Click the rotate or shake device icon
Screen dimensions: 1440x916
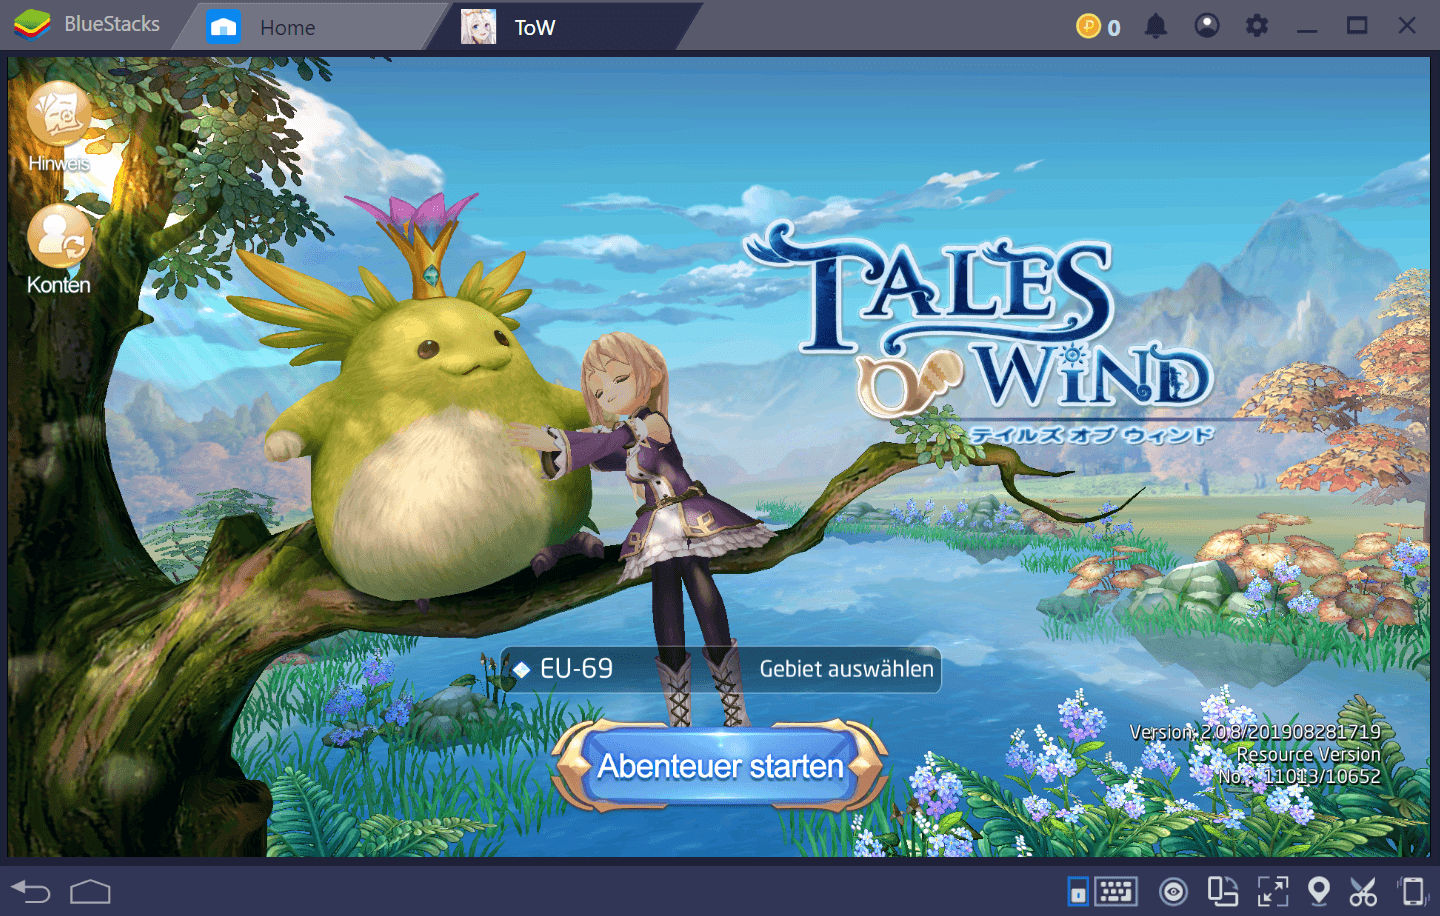[1412, 891]
